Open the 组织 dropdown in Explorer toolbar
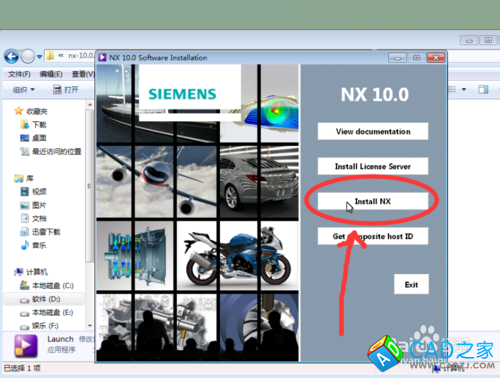 point(24,89)
